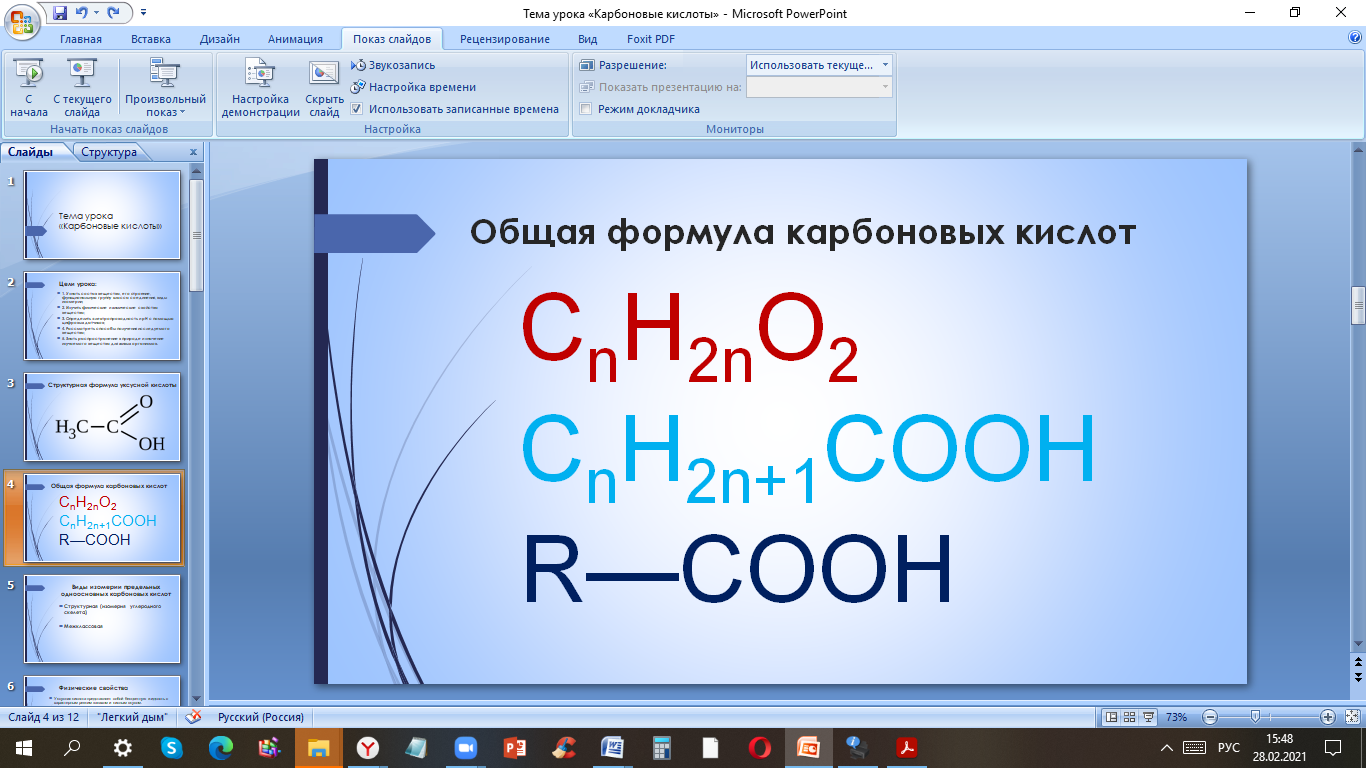Image resolution: width=1366 pixels, height=768 pixels.
Task: Toggle Использовать записанные времена checkbox
Action: [357, 109]
